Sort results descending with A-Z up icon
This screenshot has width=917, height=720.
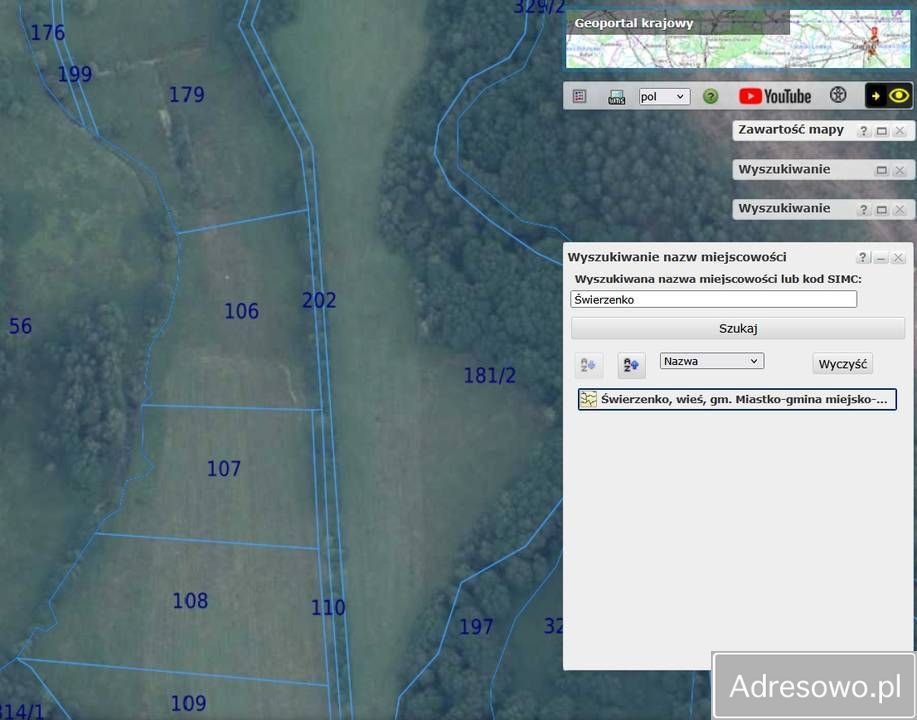point(631,364)
